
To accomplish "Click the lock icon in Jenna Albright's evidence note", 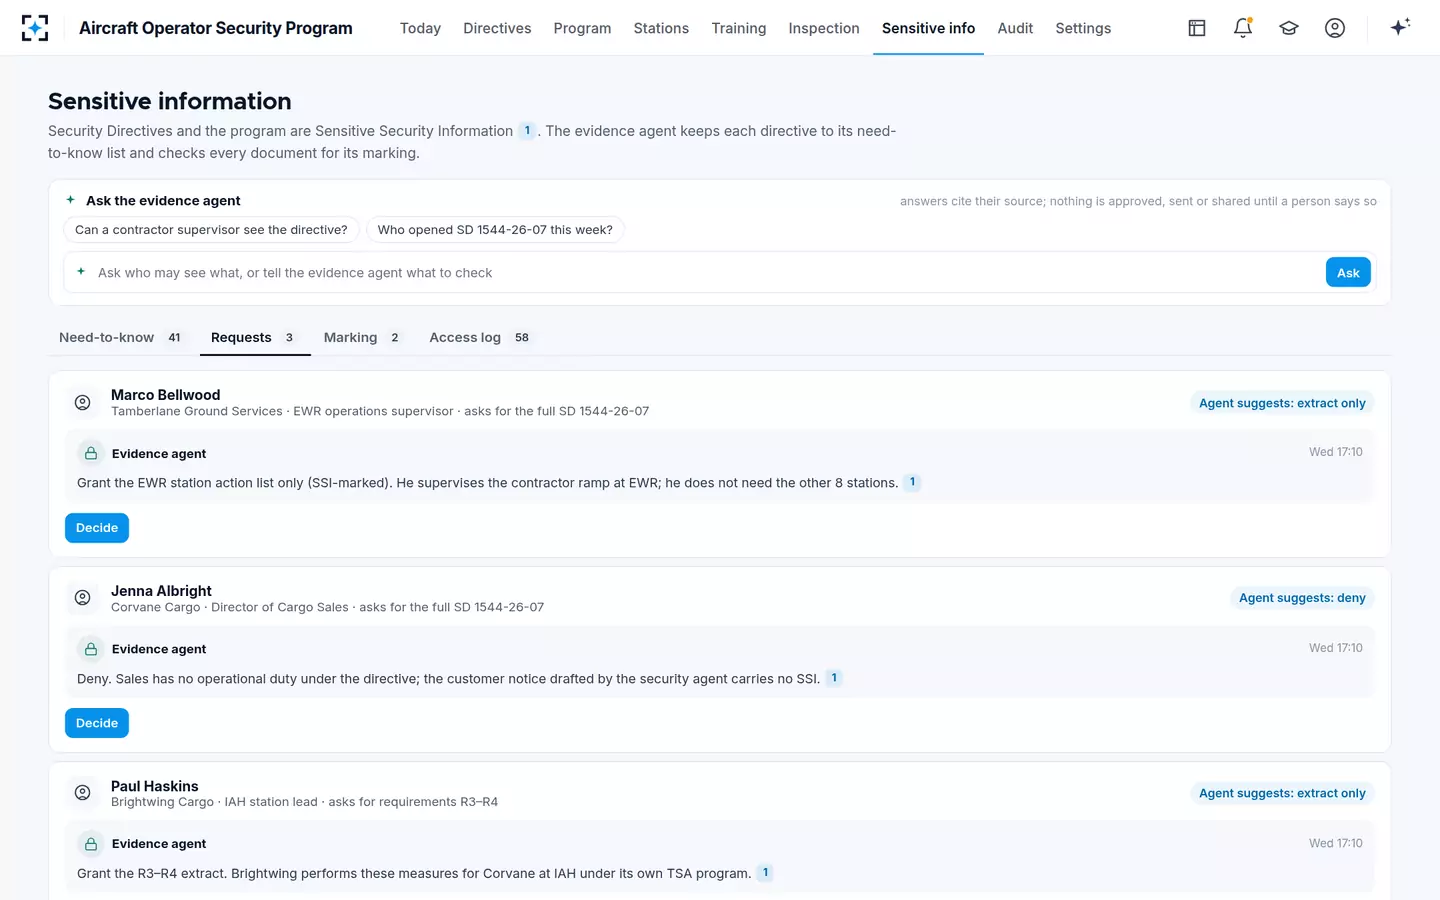I will click(91, 649).
